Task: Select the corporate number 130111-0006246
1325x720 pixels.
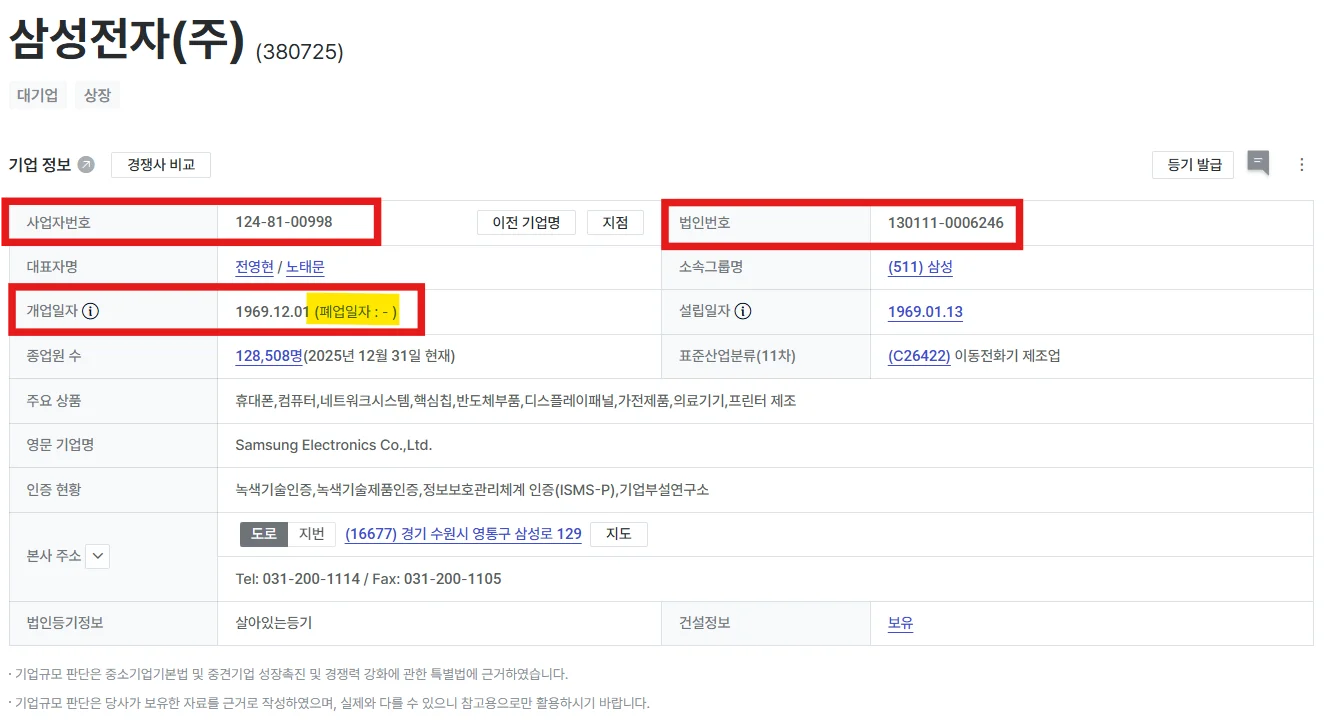Action: [x=945, y=223]
